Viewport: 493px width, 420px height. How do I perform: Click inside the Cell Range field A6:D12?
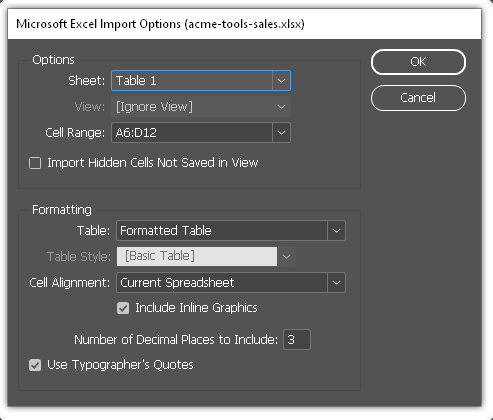coord(192,133)
